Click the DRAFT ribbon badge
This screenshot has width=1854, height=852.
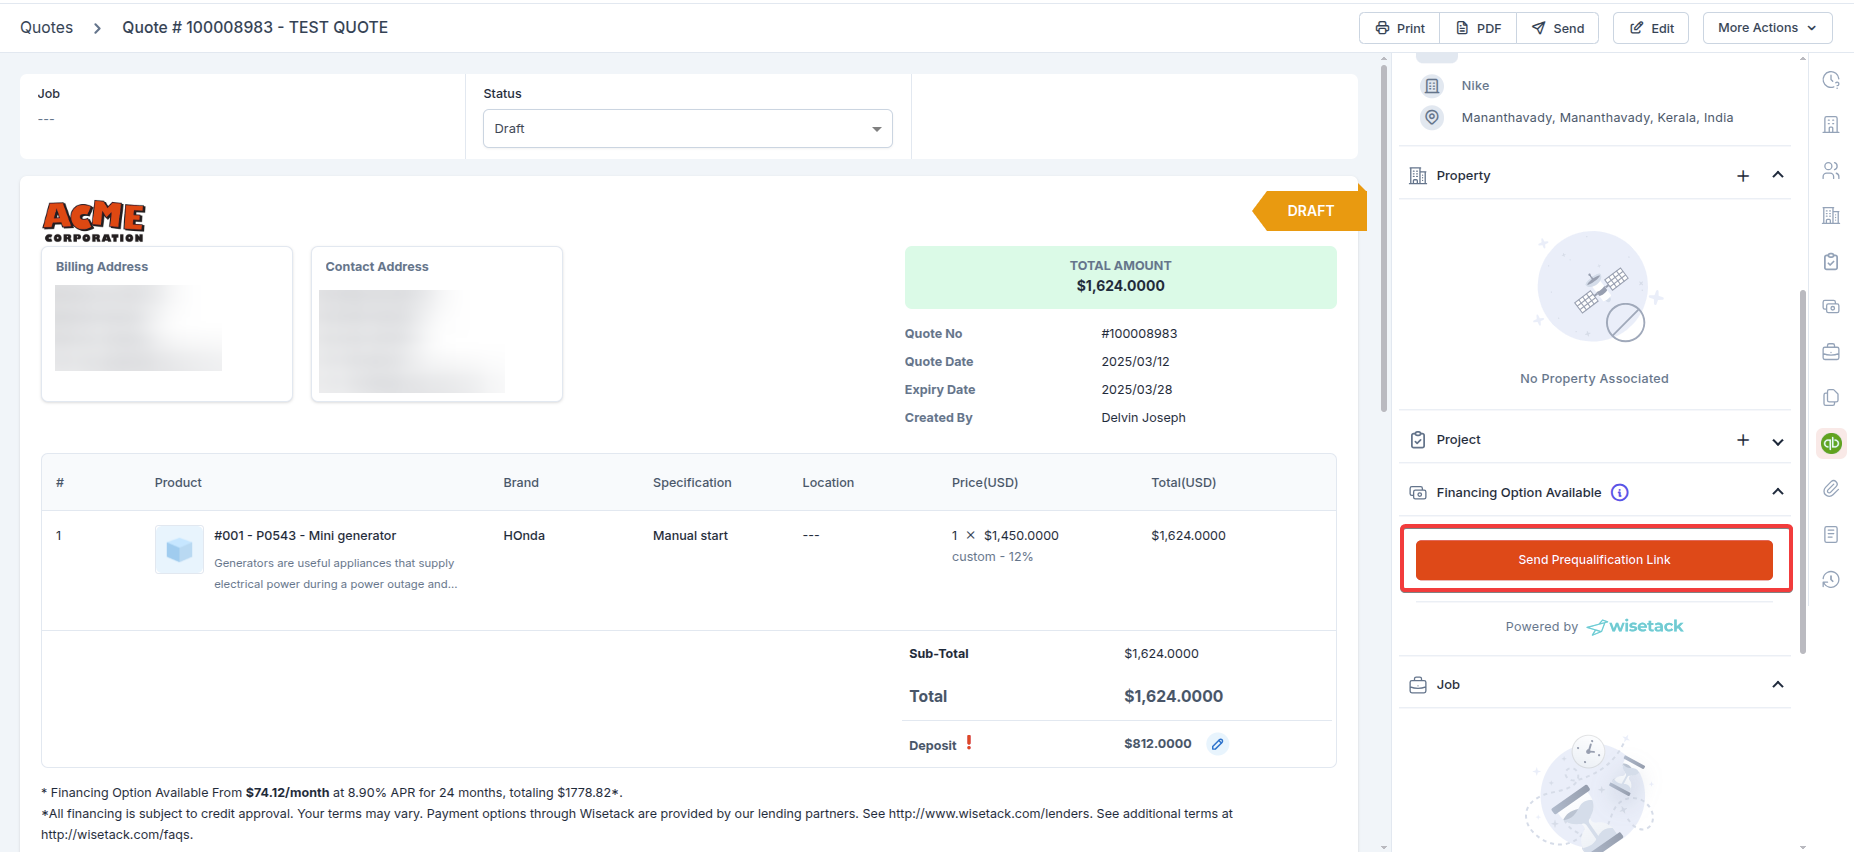1310,211
